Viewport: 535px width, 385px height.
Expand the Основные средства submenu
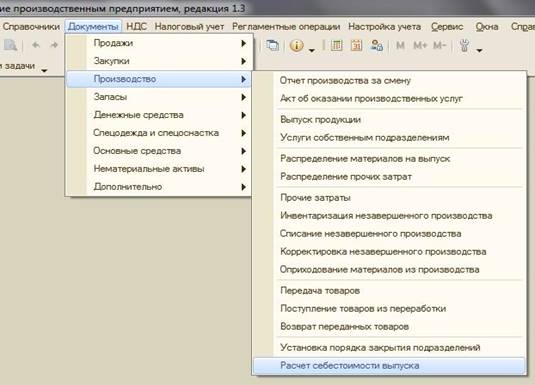click(x=159, y=151)
